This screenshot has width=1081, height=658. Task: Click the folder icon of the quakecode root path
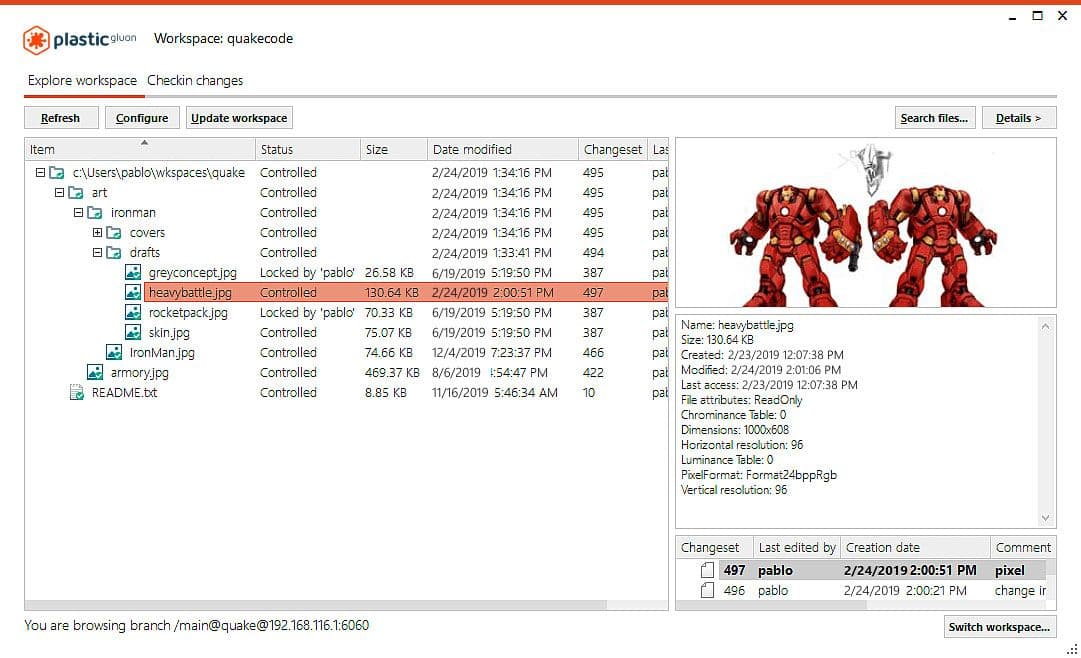coord(57,172)
